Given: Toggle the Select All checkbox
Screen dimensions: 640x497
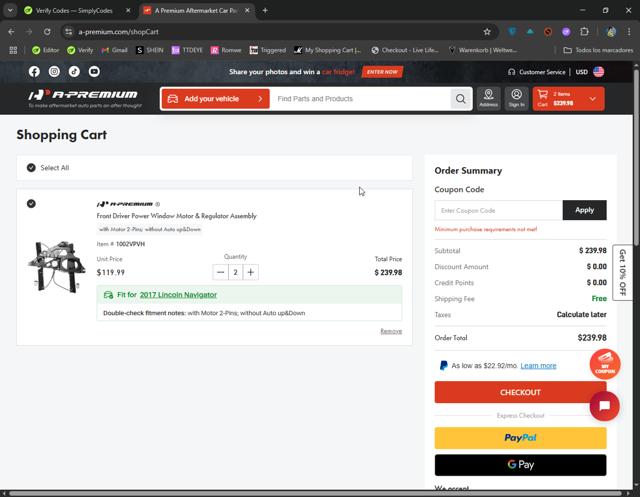Looking at the screenshot, I should coord(31,168).
